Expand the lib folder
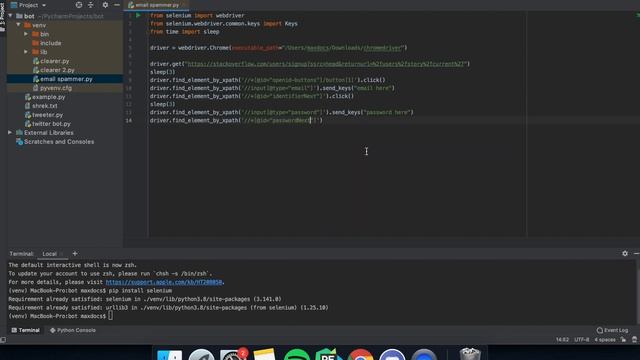The image size is (640, 360). click(26, 52)
